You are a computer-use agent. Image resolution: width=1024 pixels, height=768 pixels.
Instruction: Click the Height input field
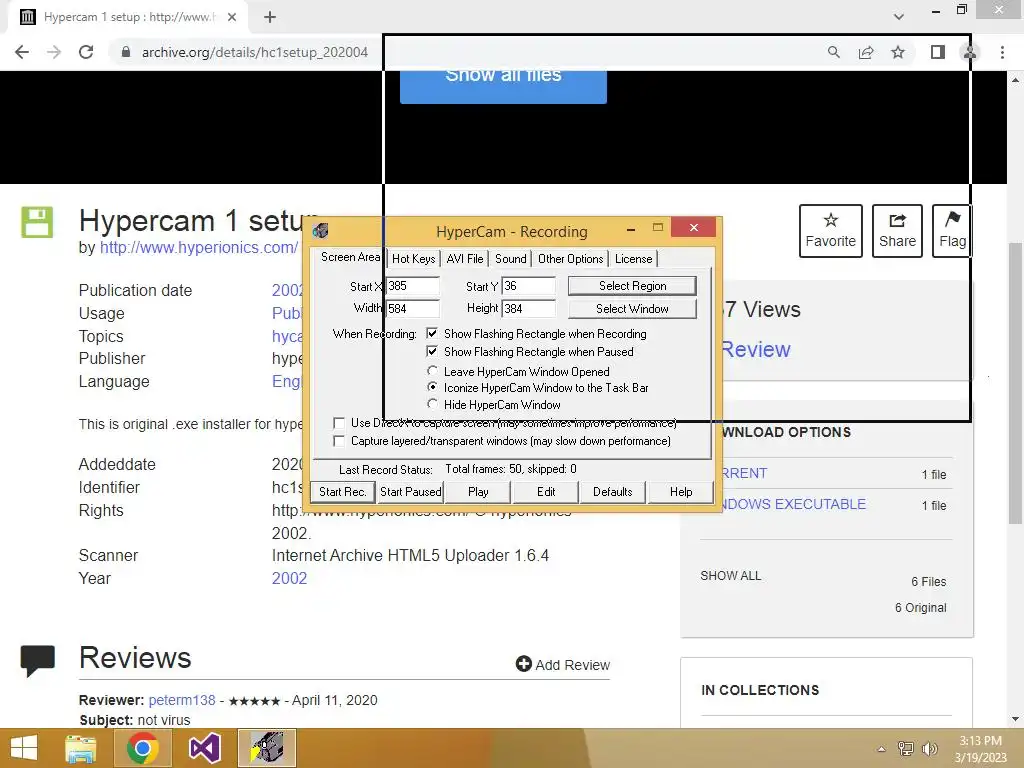pyautogui.click(x=528, y=308)
